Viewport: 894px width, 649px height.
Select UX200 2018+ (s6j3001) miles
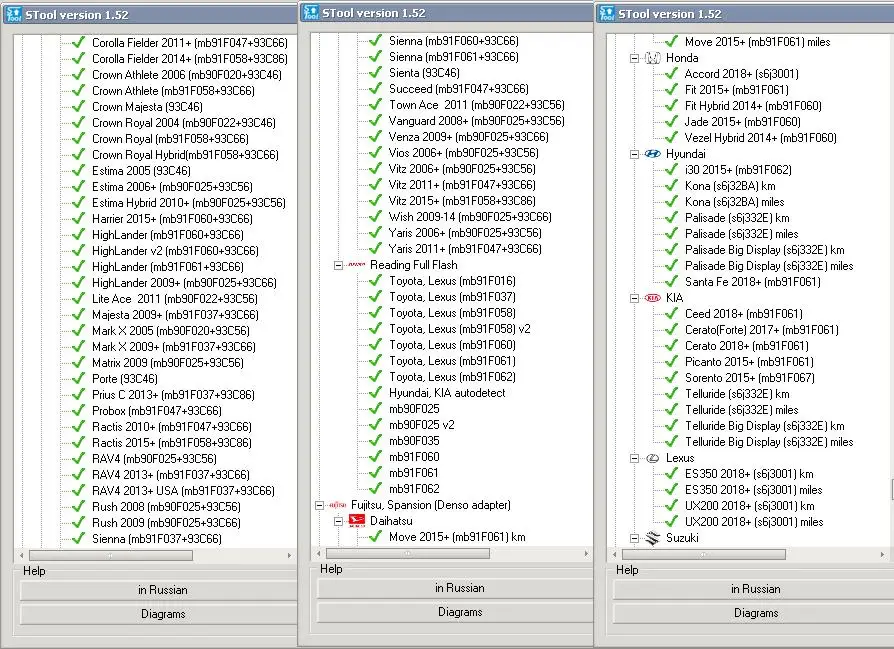tap(754, 521)
